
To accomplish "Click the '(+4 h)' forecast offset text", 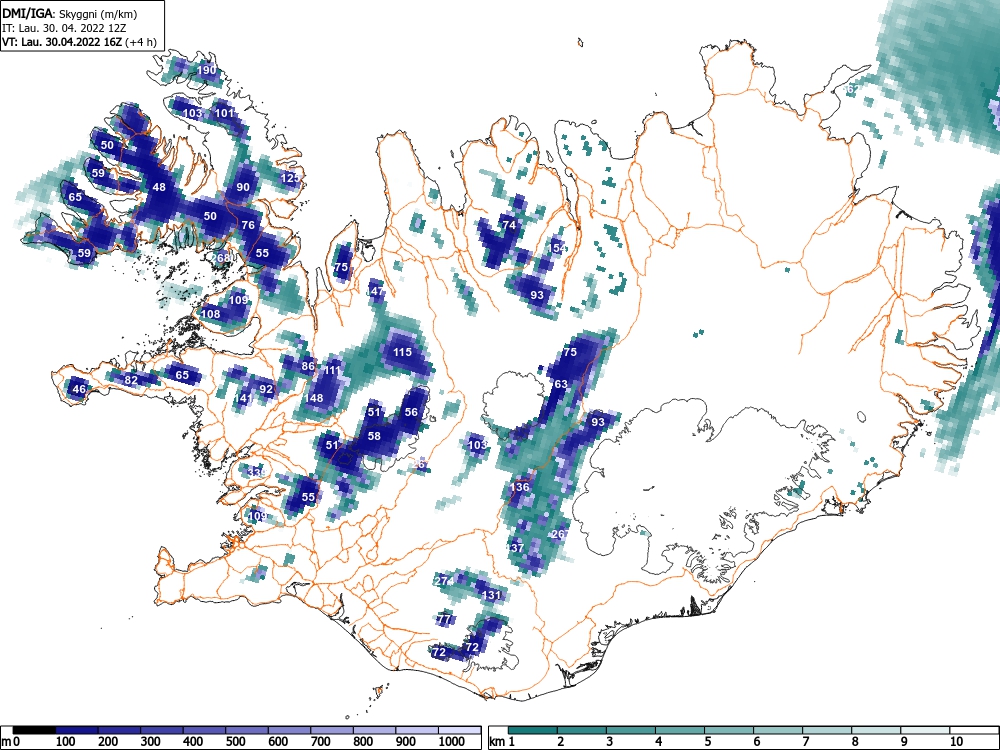I will [142, 43].
